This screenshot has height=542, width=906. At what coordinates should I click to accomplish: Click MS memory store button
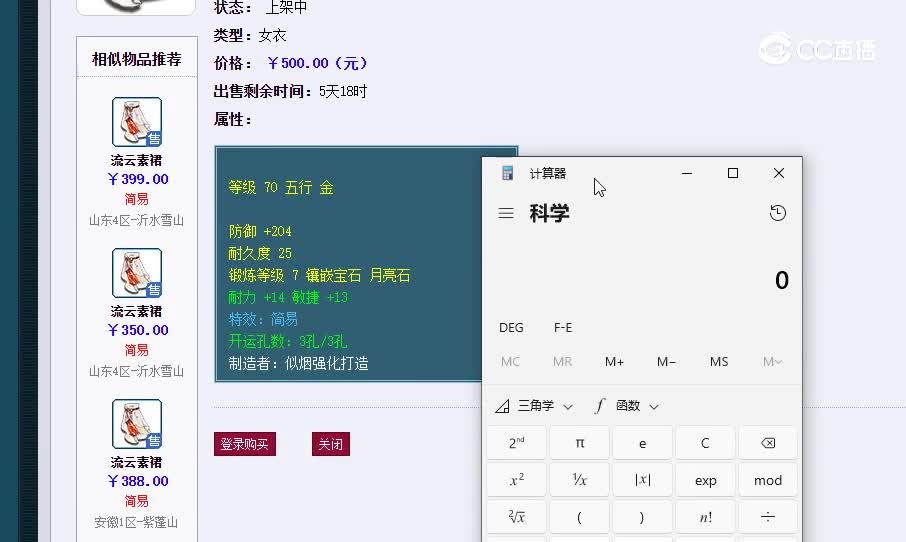coord(719,362)
